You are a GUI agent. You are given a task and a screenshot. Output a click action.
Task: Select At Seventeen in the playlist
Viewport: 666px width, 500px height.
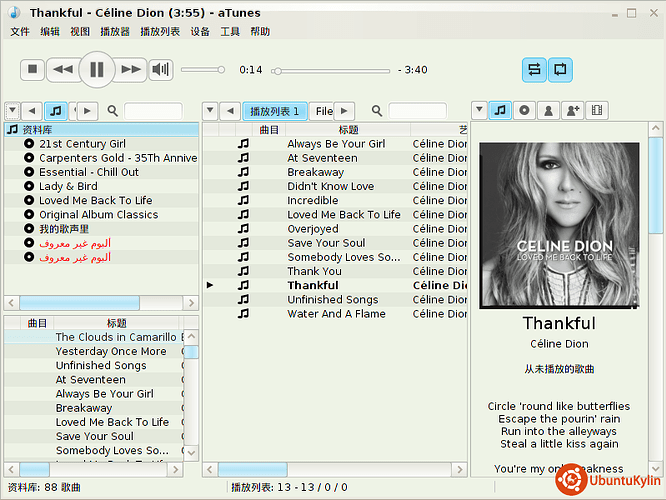[x=335, y=158]
